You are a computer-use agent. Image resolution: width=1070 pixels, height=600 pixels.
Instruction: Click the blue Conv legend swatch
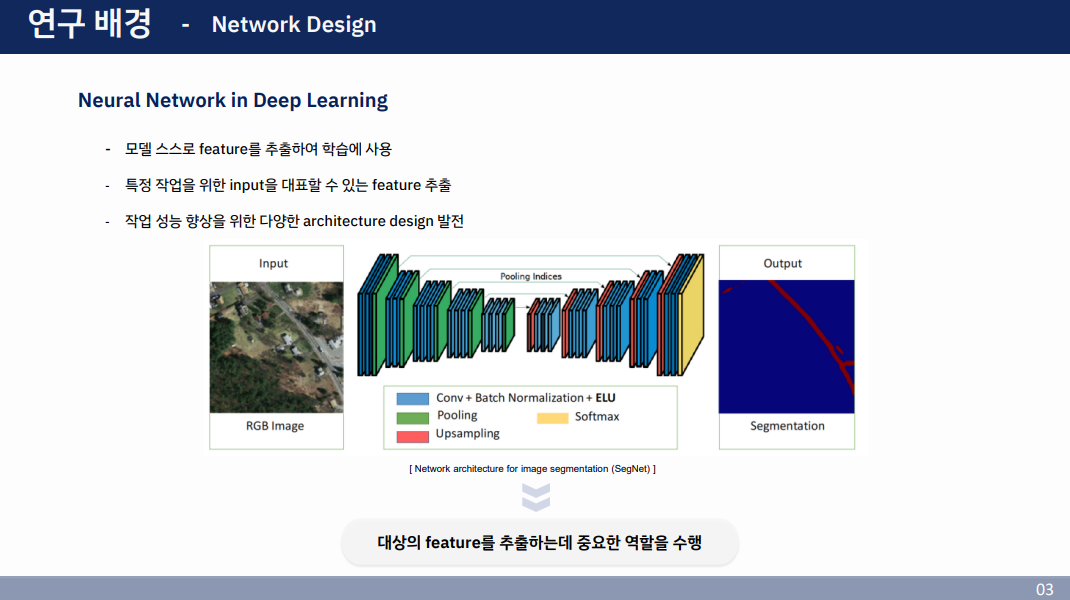413,399
